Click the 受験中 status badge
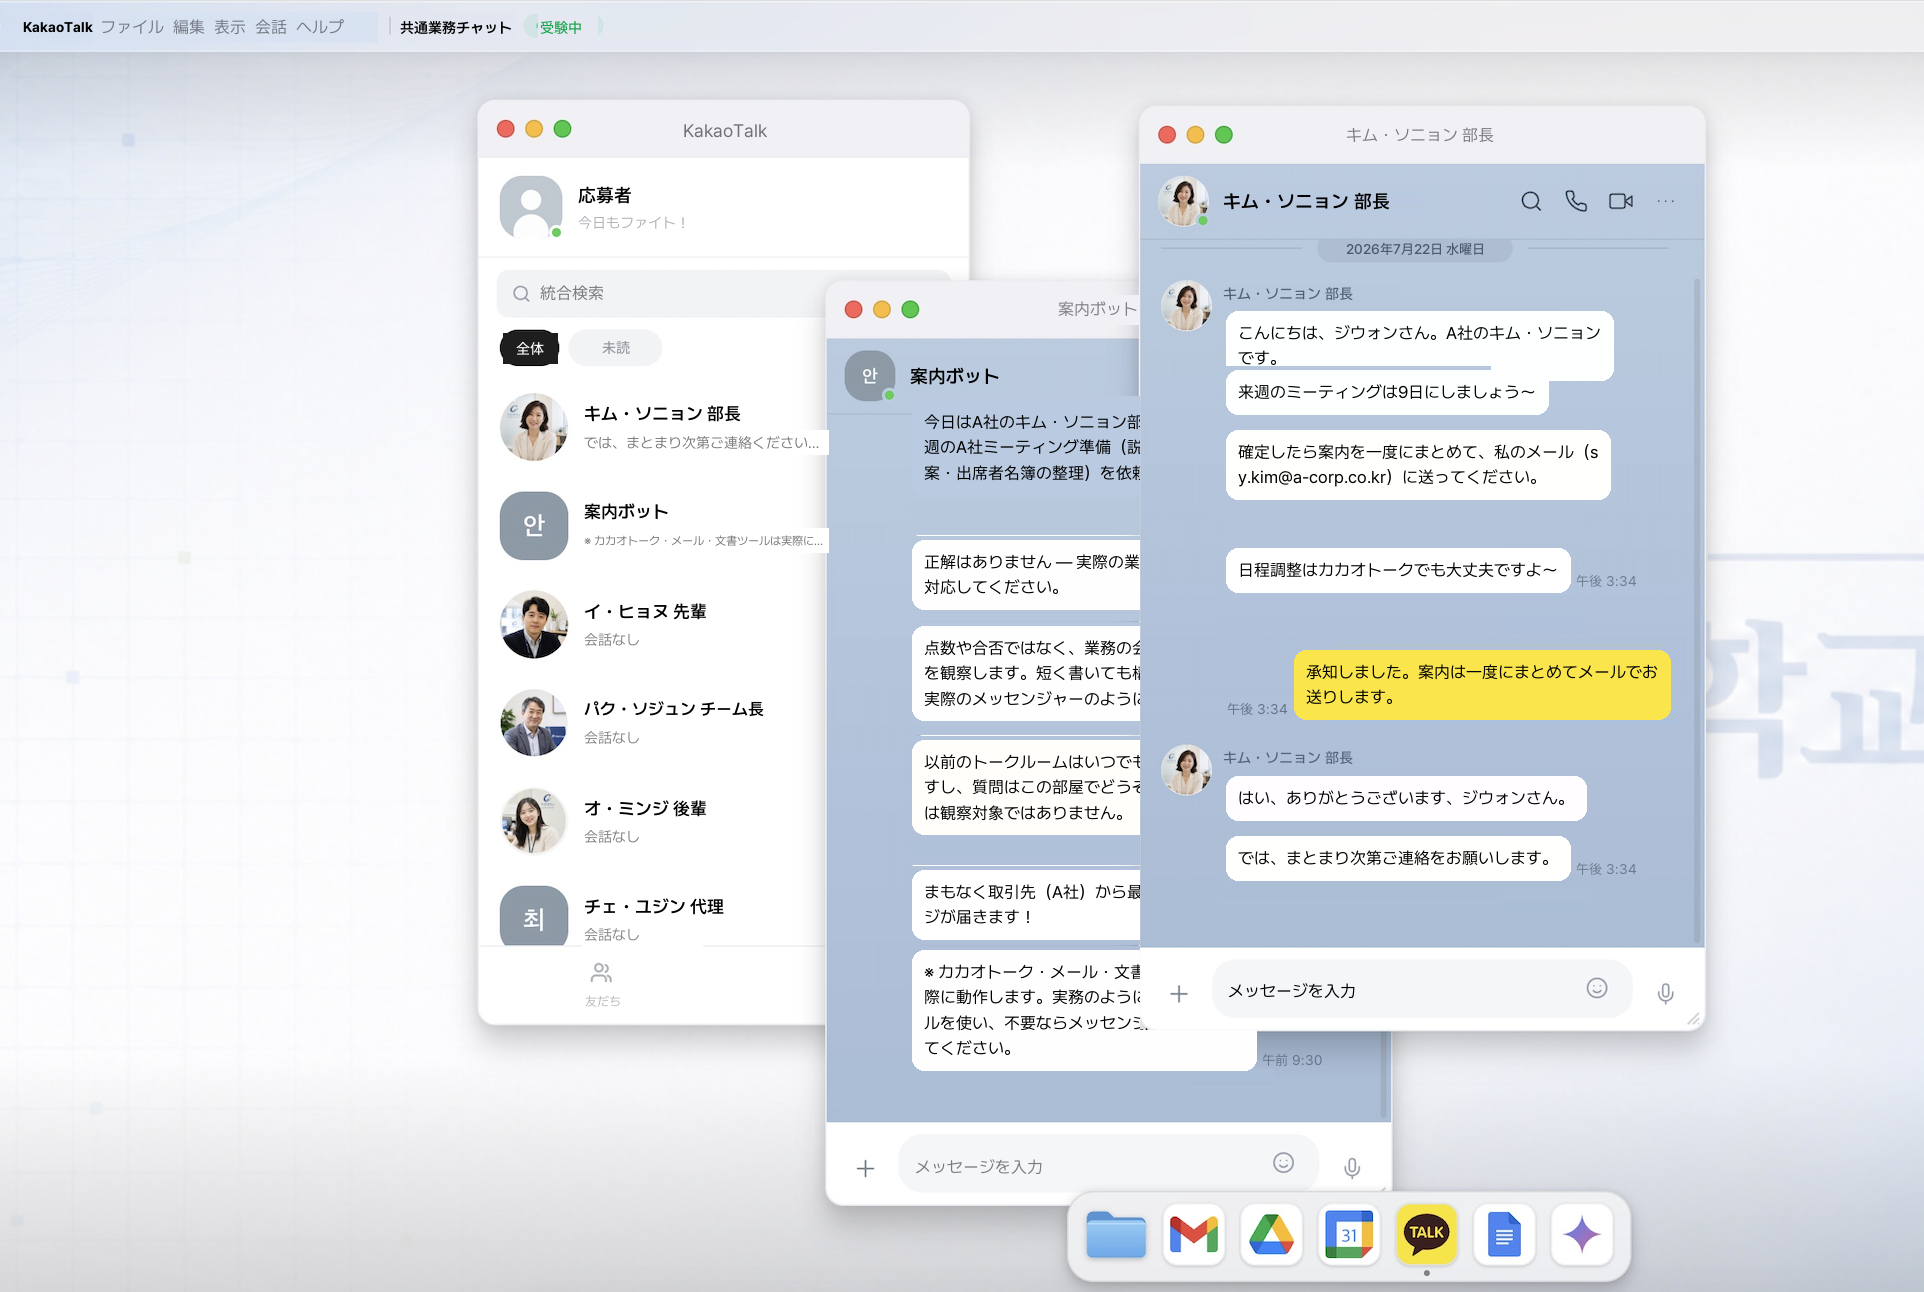Image resolution: width=1924 pixels, height=1292 pixels. tap(561, 27)
